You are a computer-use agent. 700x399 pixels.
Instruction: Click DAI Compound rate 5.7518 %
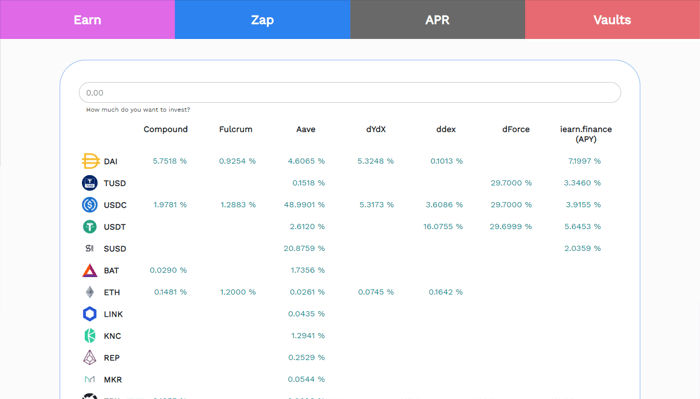pyautogui.click(x=170, y=161)
